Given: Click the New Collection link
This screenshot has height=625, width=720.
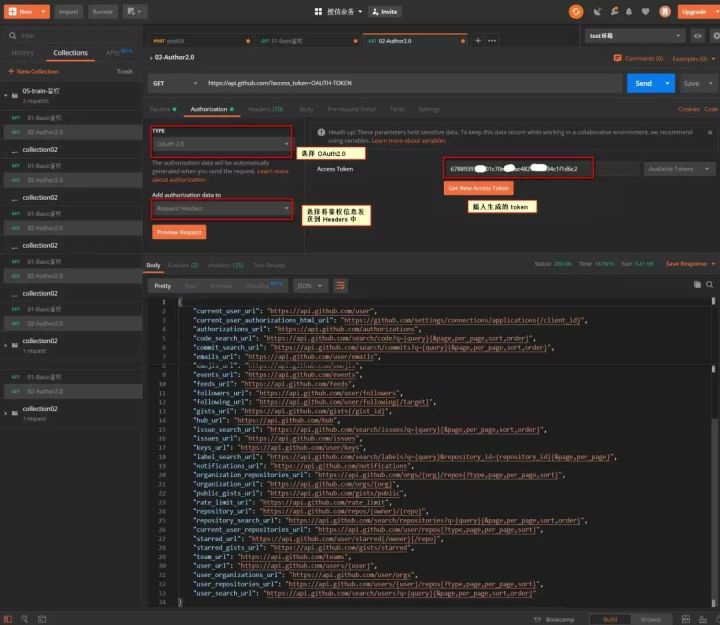Looking at the screenshot, I should point(34,72).
